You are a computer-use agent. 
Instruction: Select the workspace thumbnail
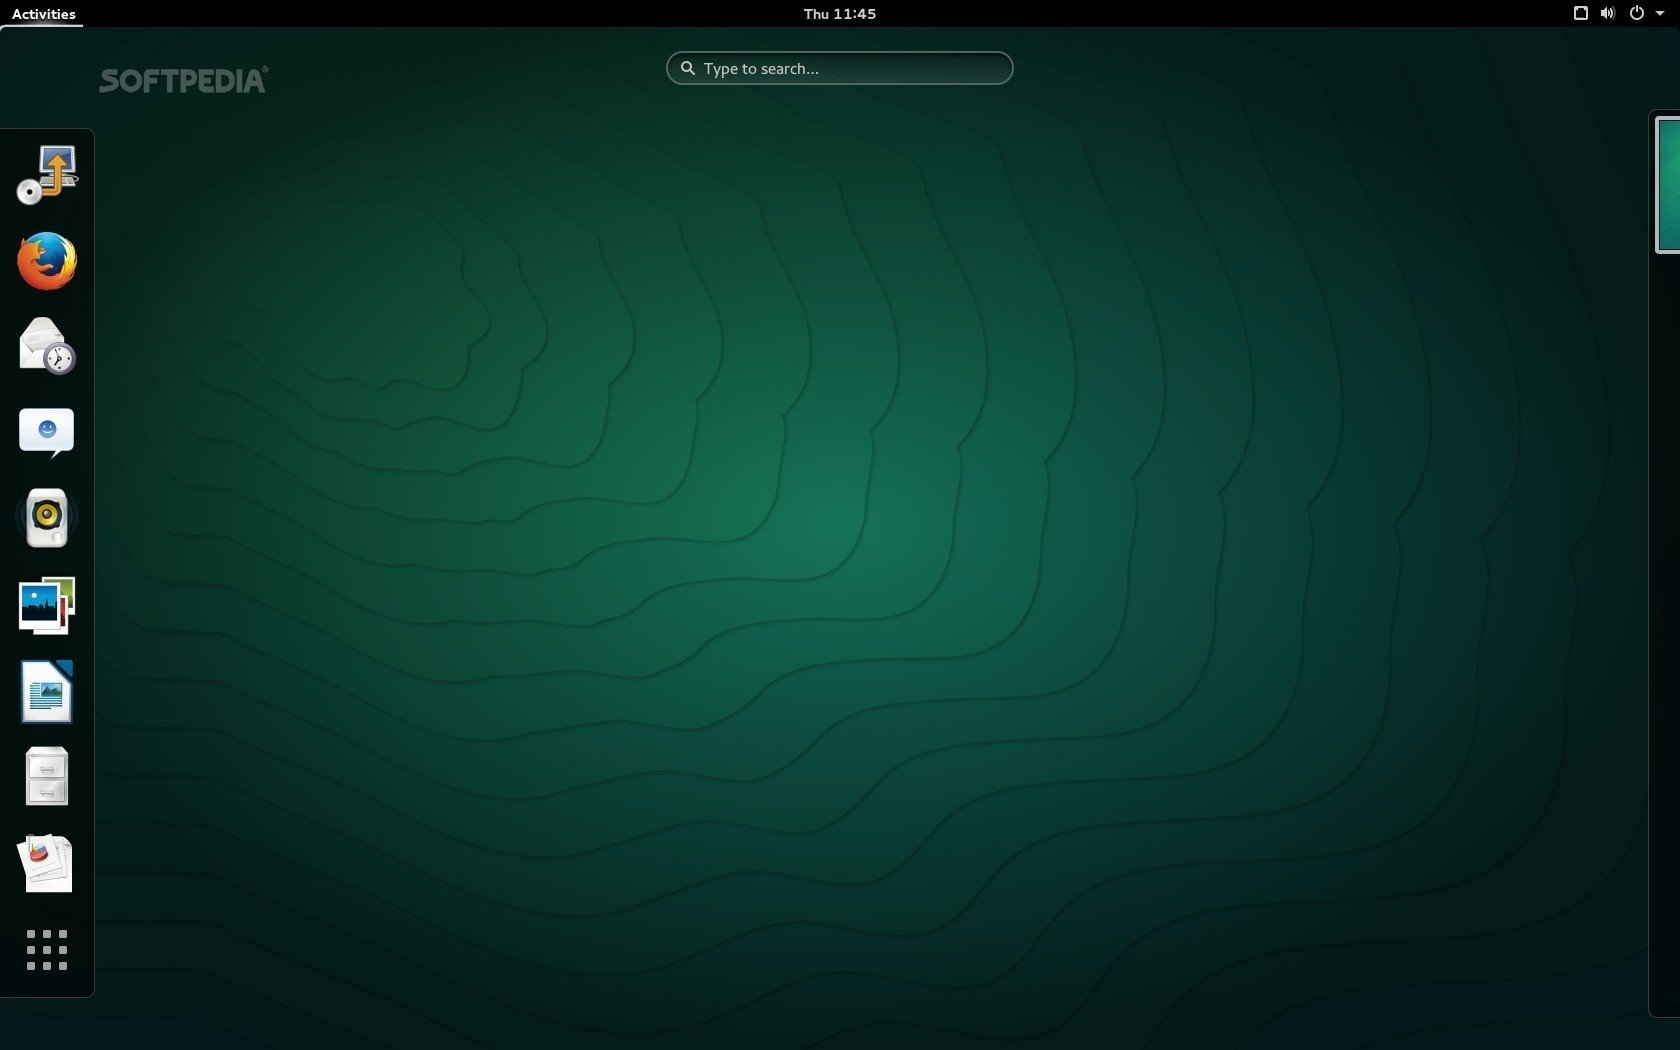coord(1667,184)
